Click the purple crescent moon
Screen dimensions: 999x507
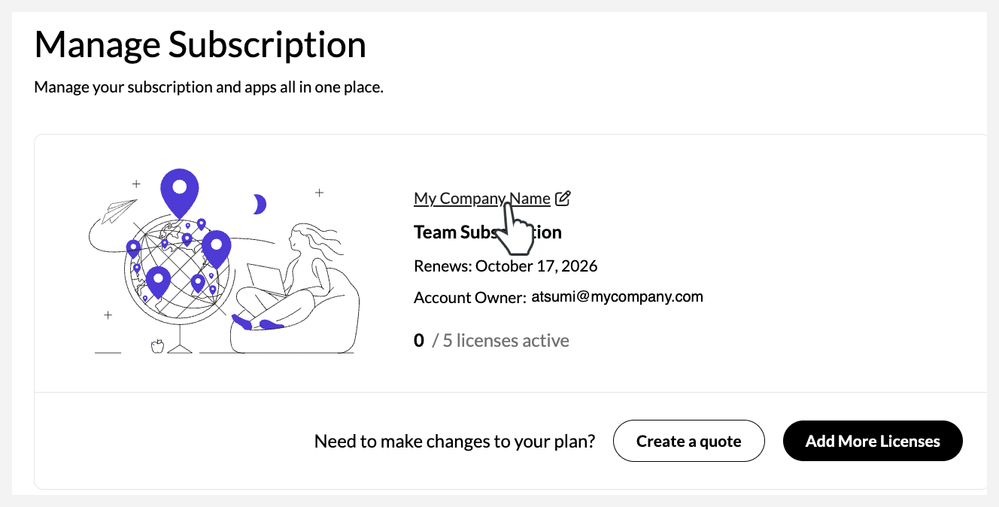(260, 204)
